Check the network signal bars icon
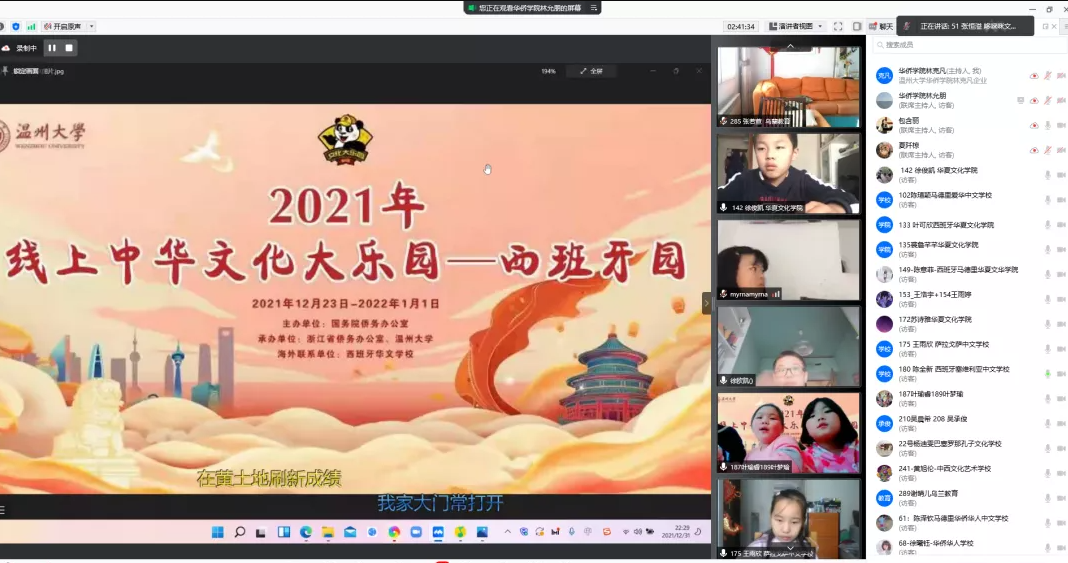 point(31,27)
